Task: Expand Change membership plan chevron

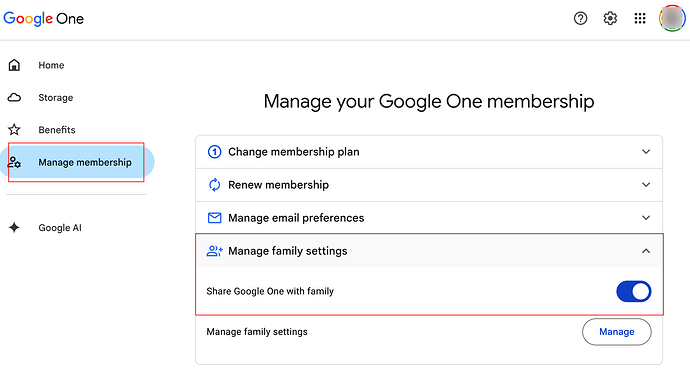Action: pyautogui.click(x=646, y=152)
